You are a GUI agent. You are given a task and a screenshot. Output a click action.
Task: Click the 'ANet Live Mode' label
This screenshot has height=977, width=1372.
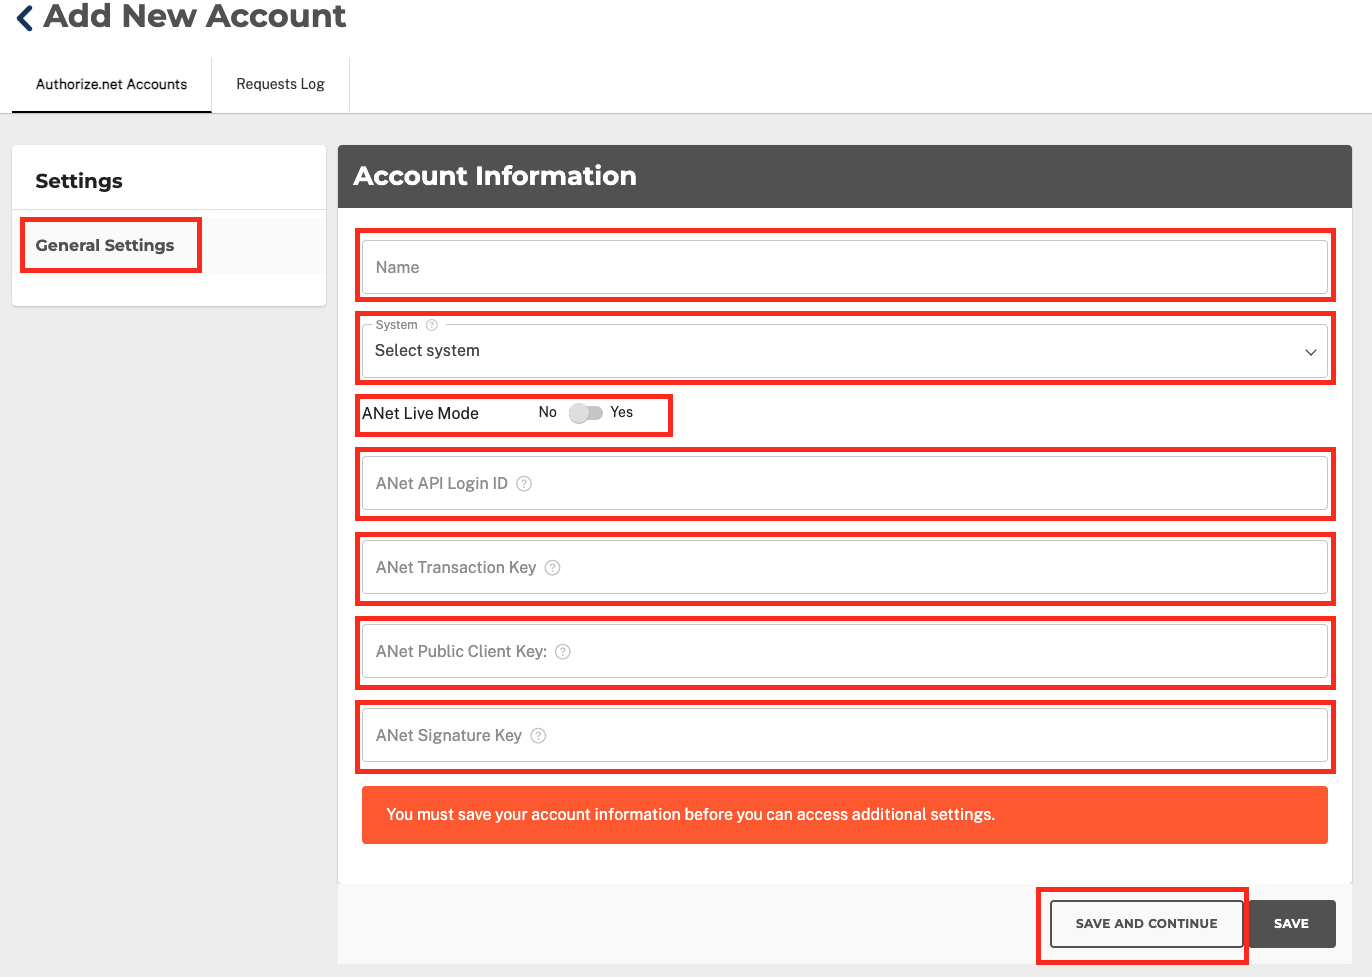coord(420,413)
